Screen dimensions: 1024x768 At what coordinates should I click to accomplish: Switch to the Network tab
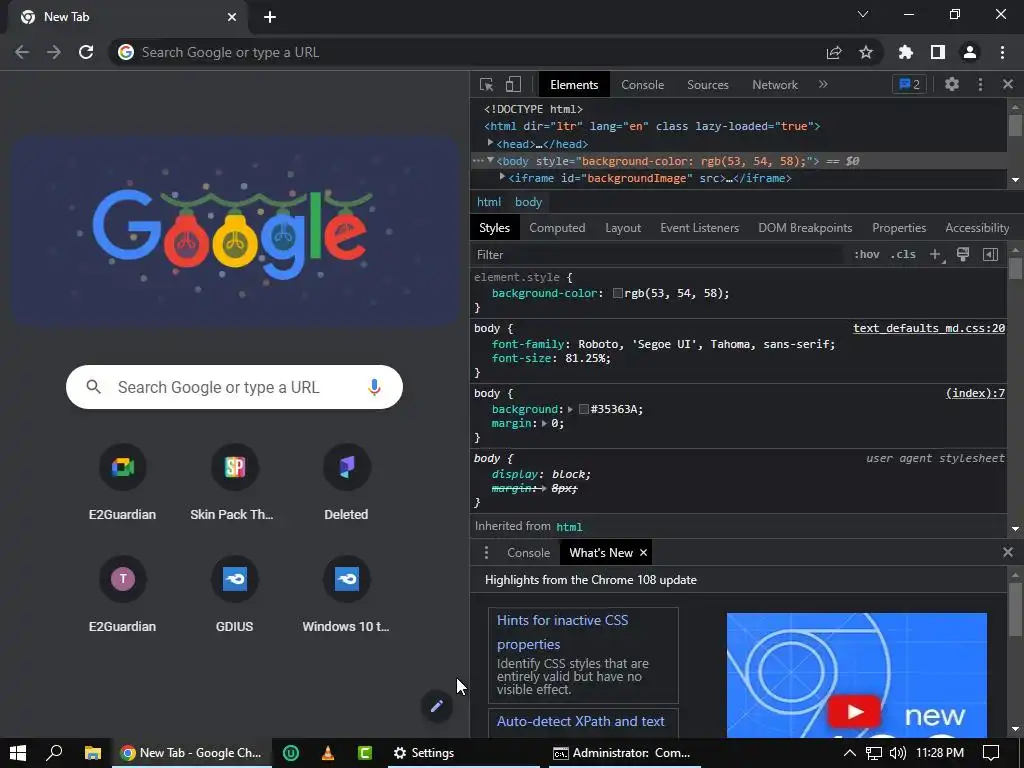tap(775, 85)
